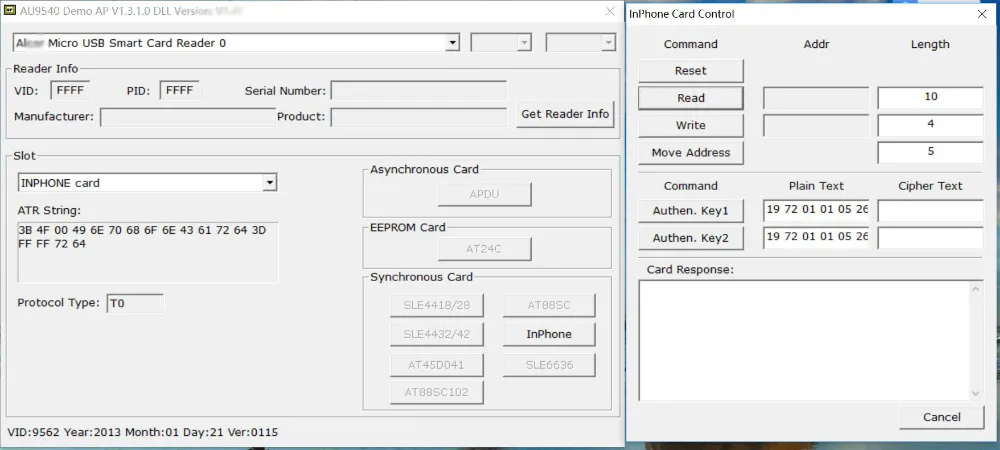Open the InPhone synchronous card control
This screenshot has width=1000, height=450.
[x=548, y=334]
